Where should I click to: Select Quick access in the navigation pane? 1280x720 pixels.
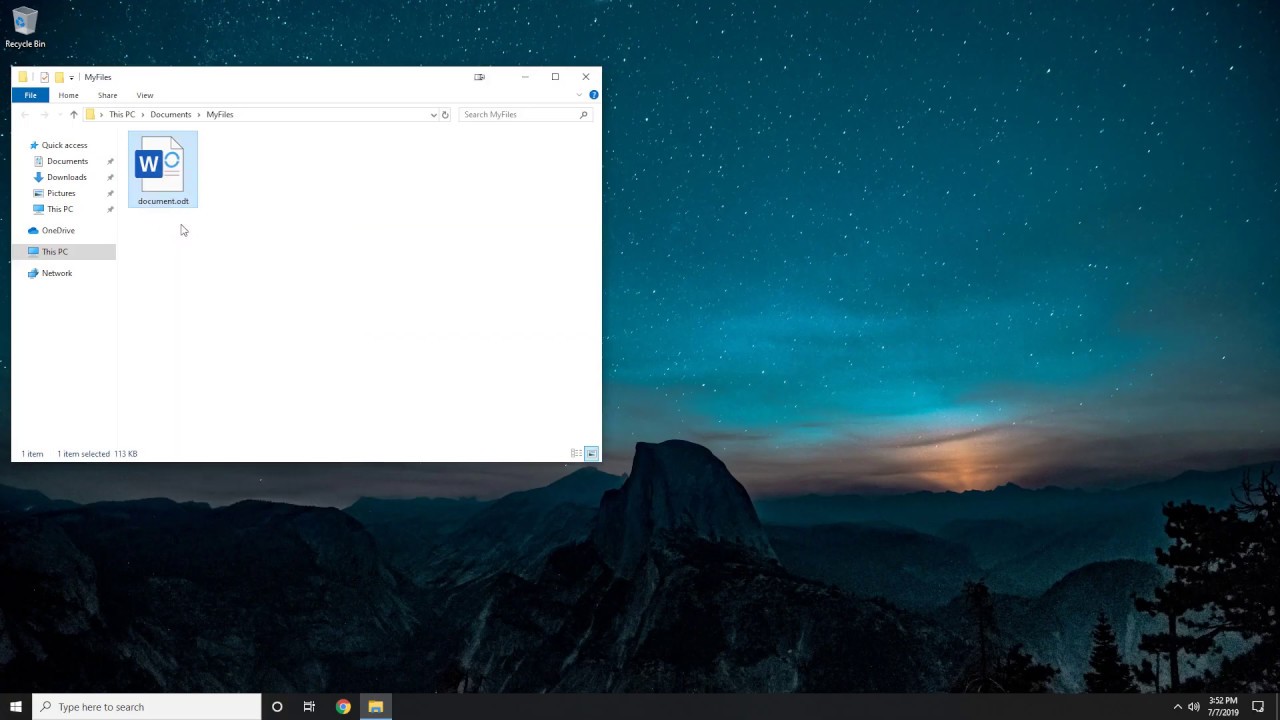click(x=64, y=145)
